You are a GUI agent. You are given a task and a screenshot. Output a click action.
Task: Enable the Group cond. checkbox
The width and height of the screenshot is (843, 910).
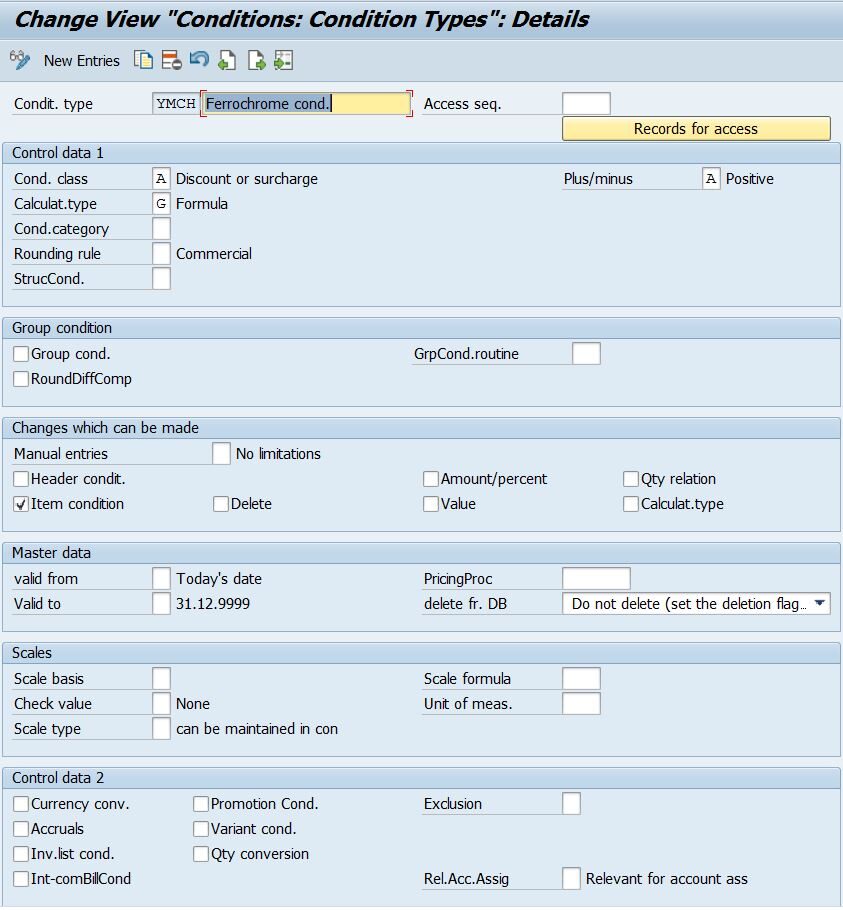pos(21,354)
